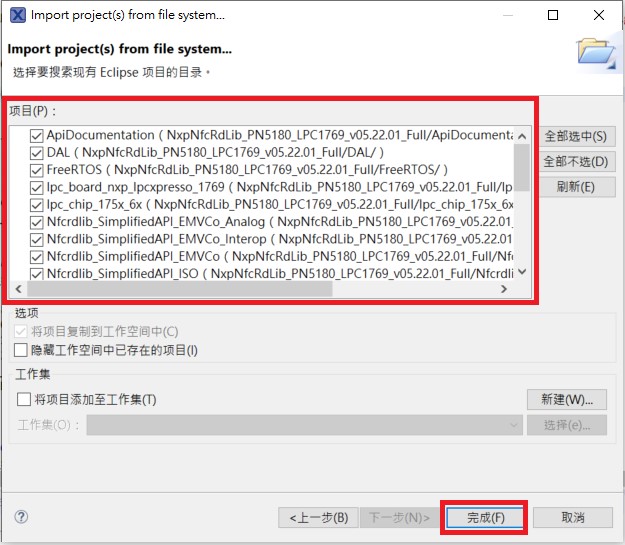625x545 pixels.
Task: Click the horizontal scrollbar right arrow
Action: [x=504, y=289]
